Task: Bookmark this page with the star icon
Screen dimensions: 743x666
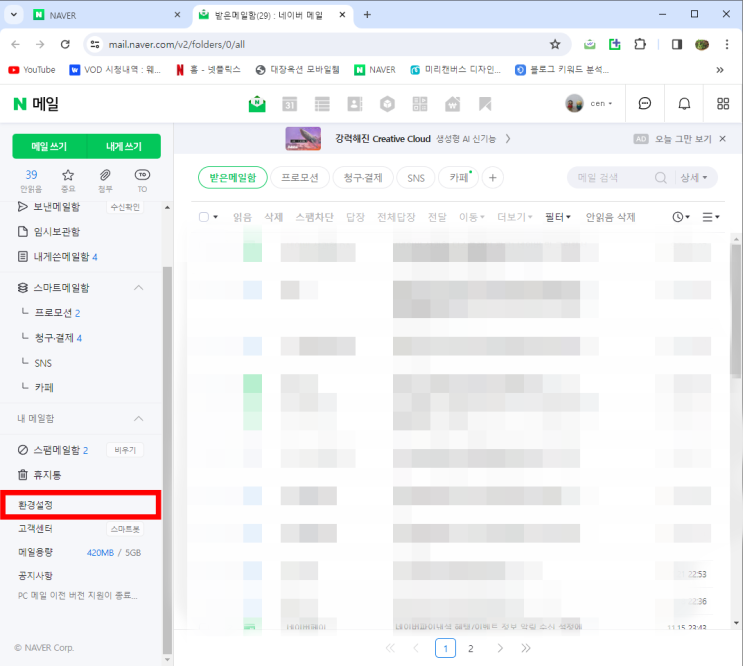Action: point(555,45)
